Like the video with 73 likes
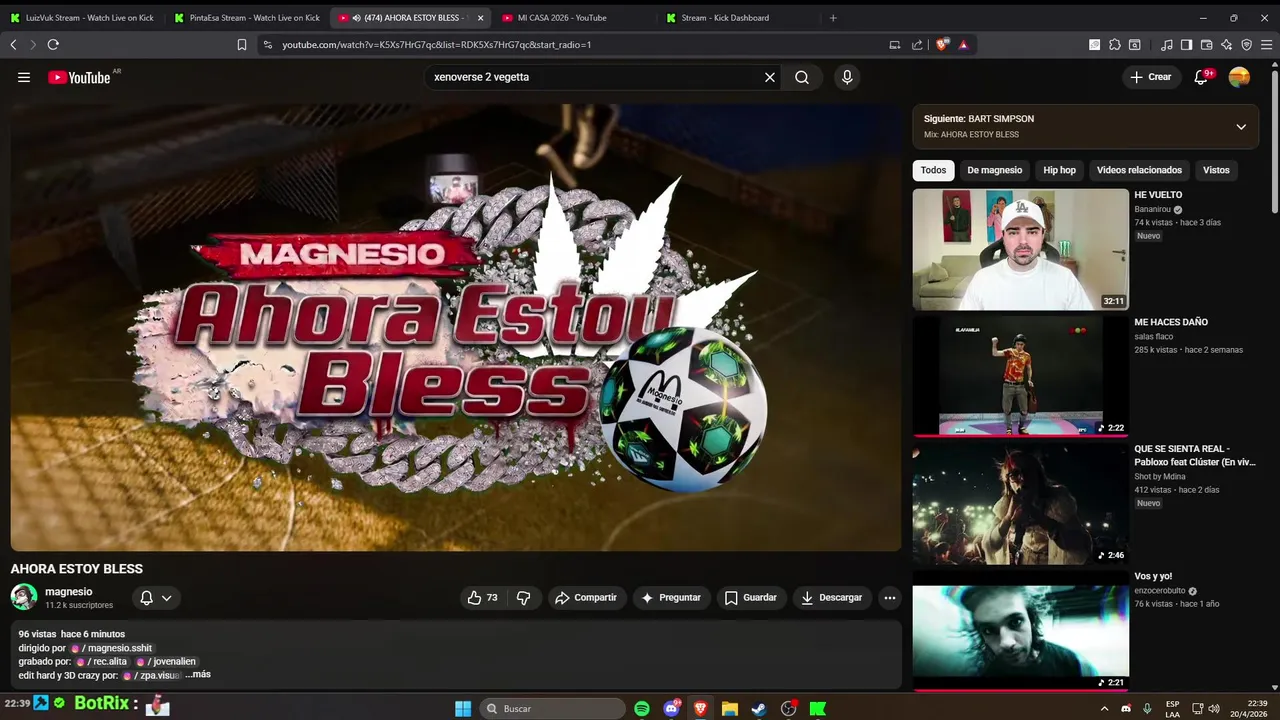The image size is (1280, 720). pyautogui.click(x=482, y=597)
